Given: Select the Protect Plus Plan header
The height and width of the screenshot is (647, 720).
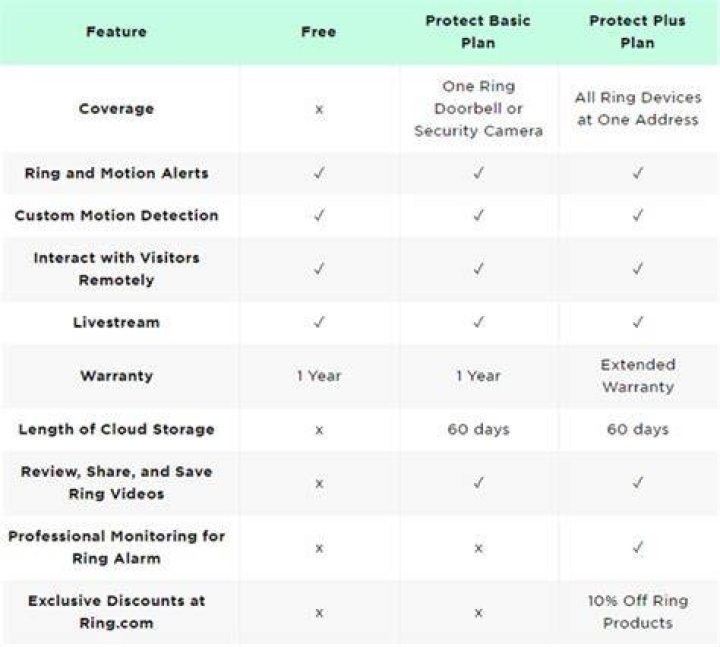Looking at the screenshot, I should 637,32.
